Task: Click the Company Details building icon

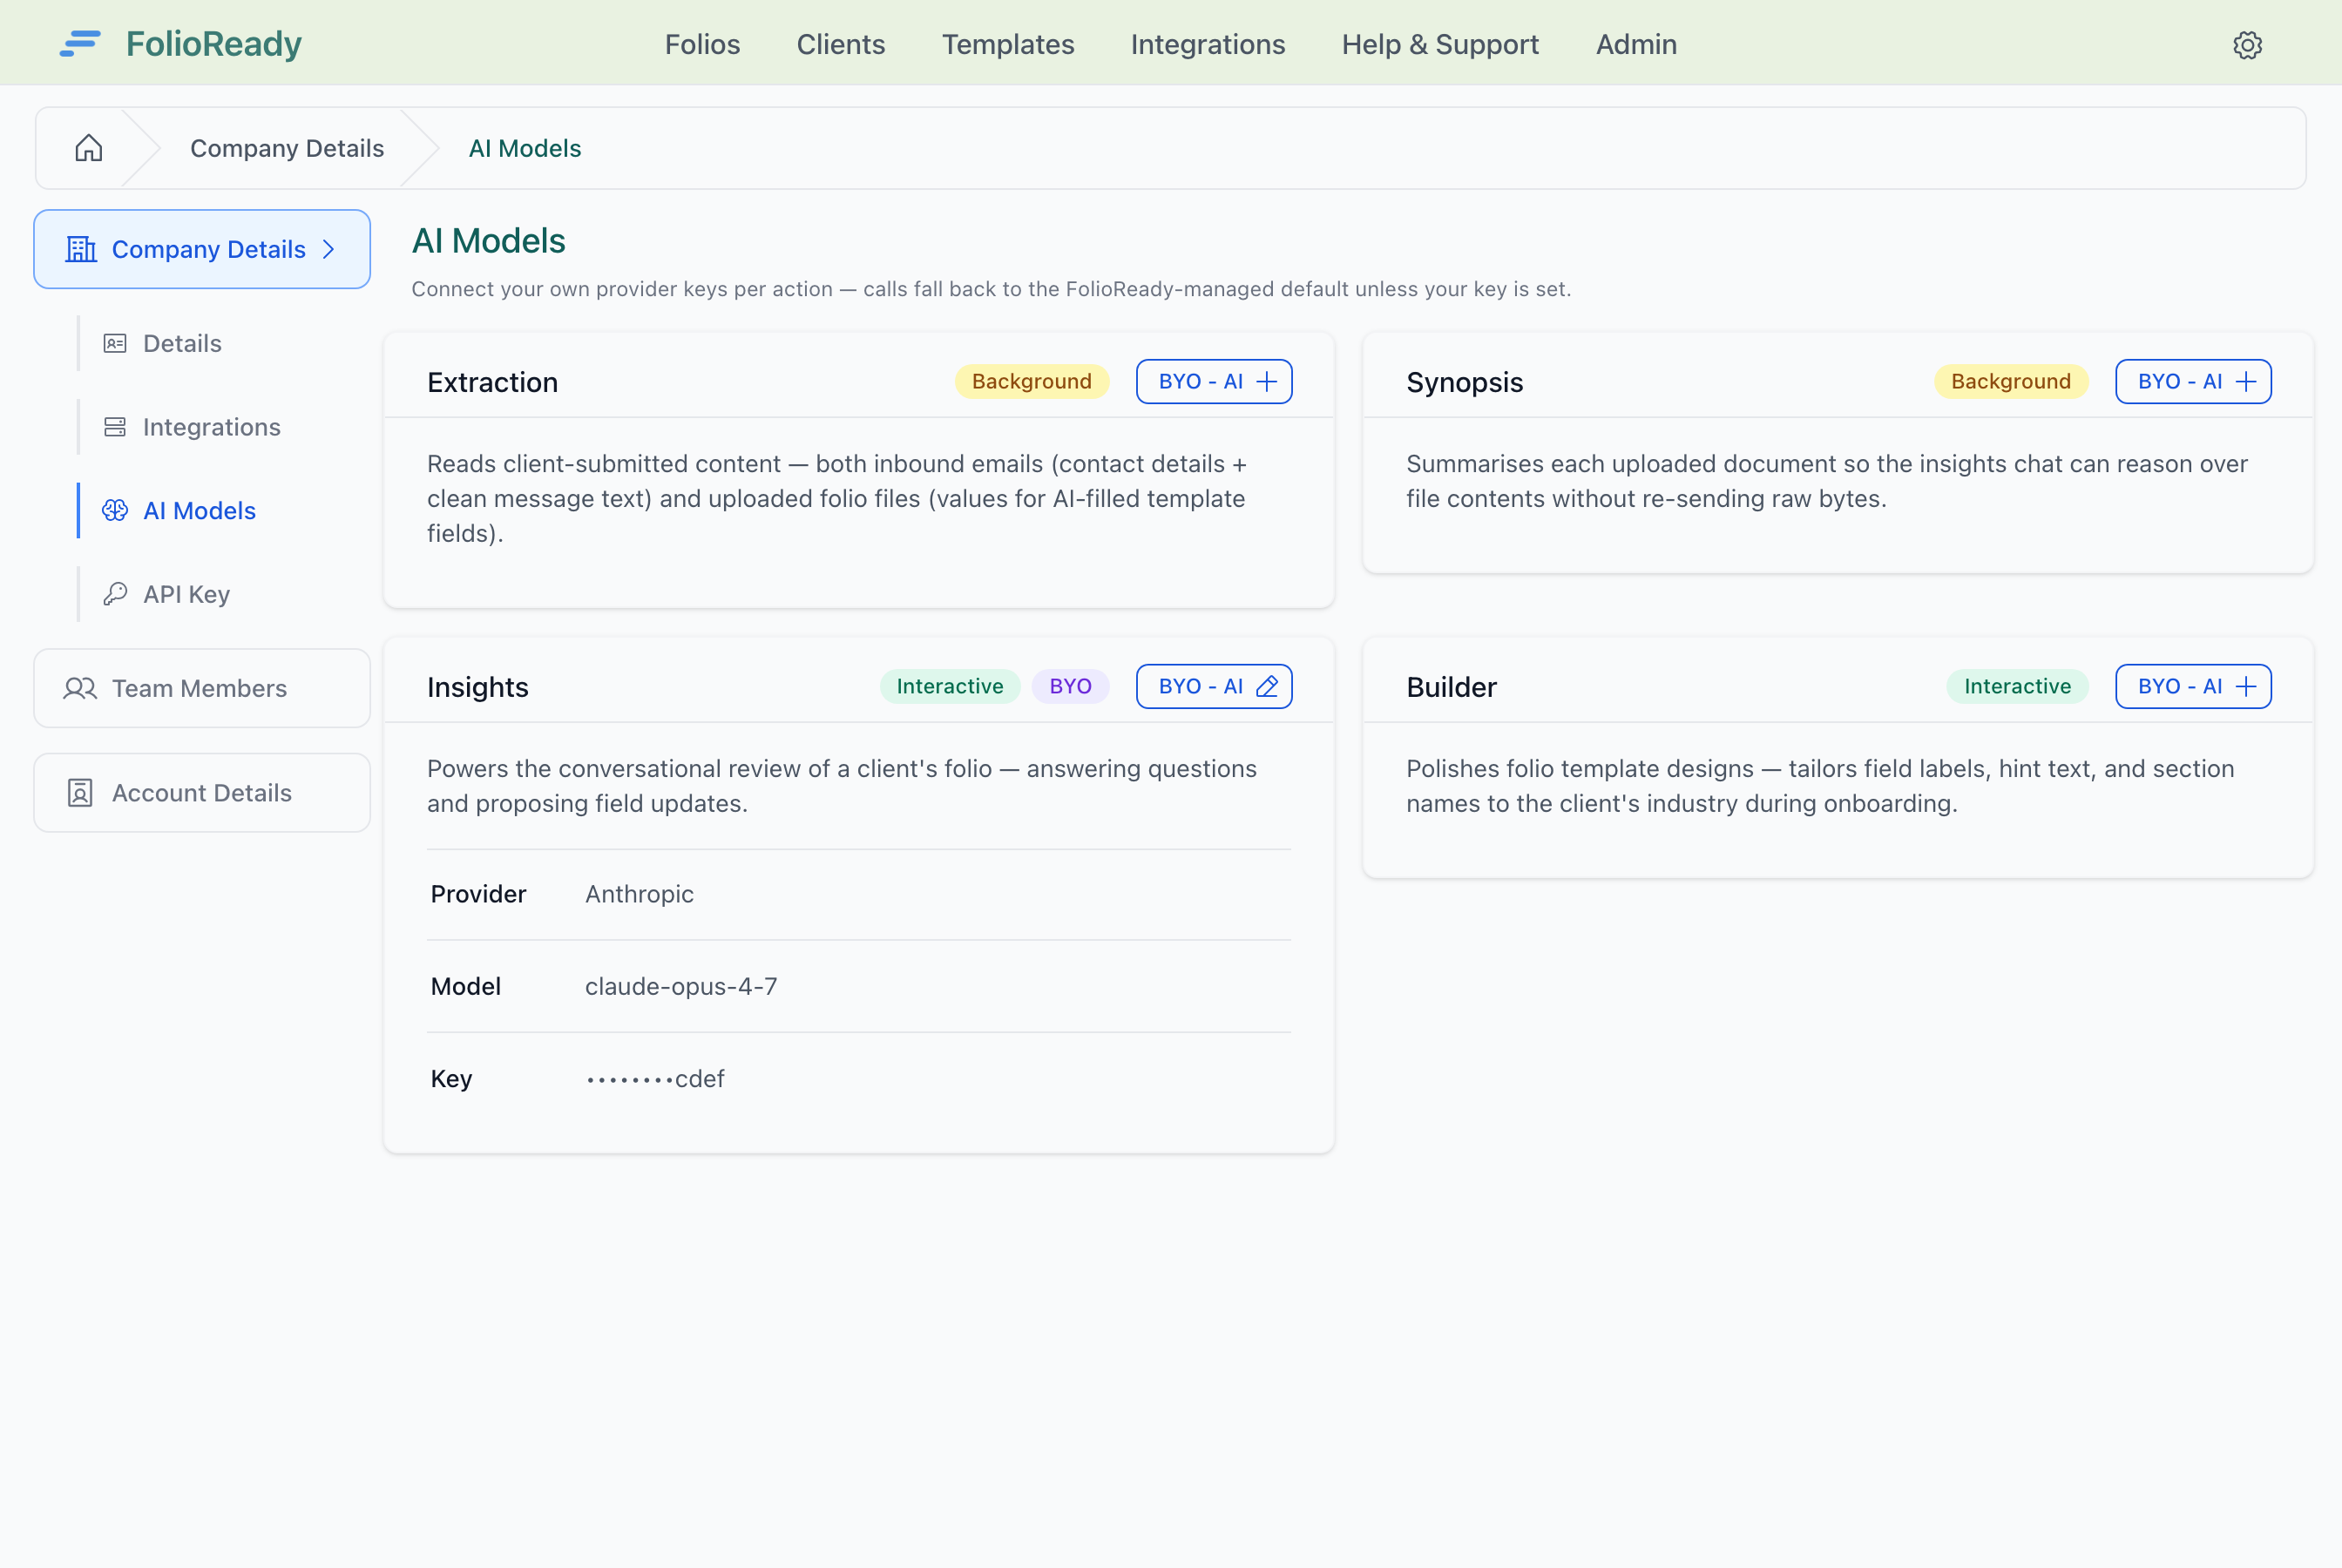Action: tap(81, 249)
